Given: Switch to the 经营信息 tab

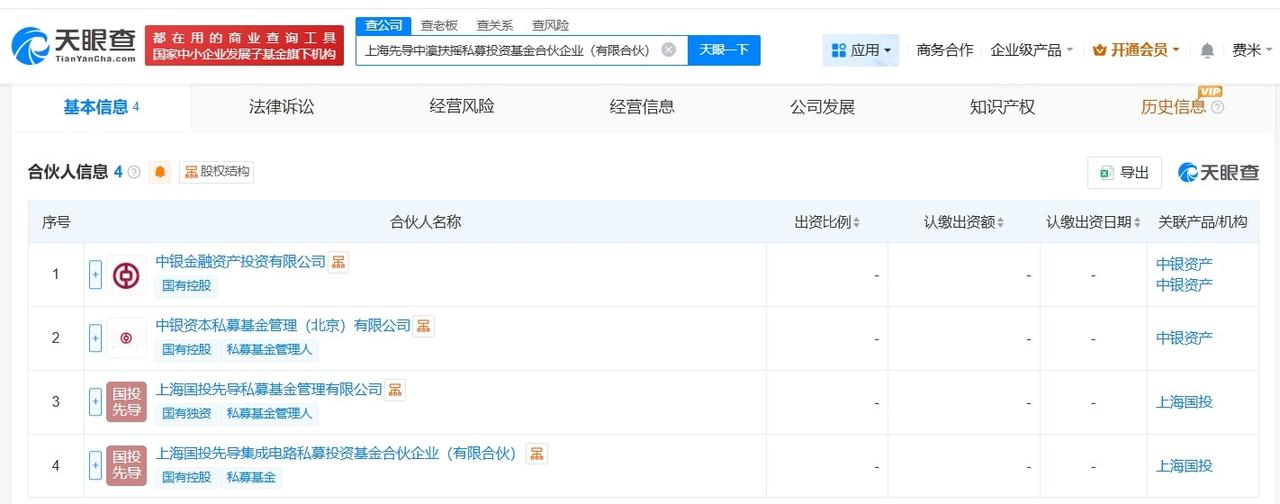Looking at the screenshot, I should 642,107.
